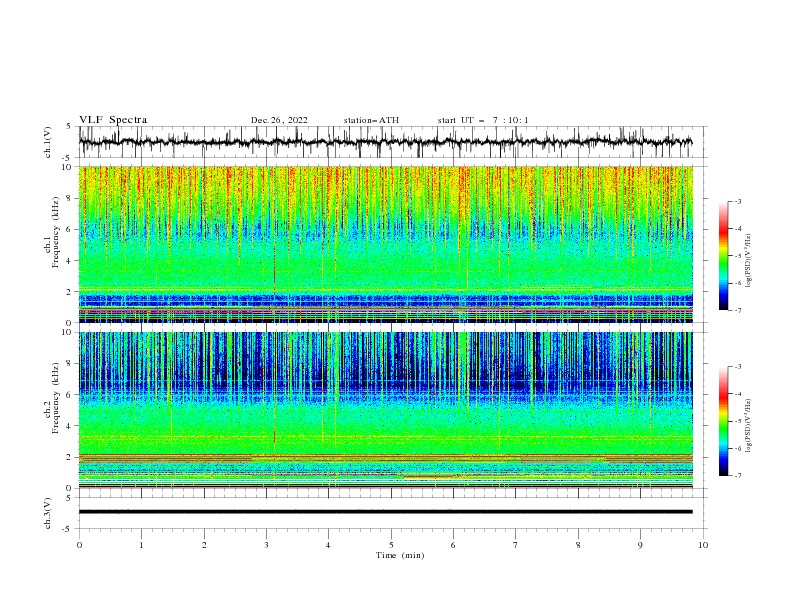Click the x-axis tick label "6"

coord(453,545)
